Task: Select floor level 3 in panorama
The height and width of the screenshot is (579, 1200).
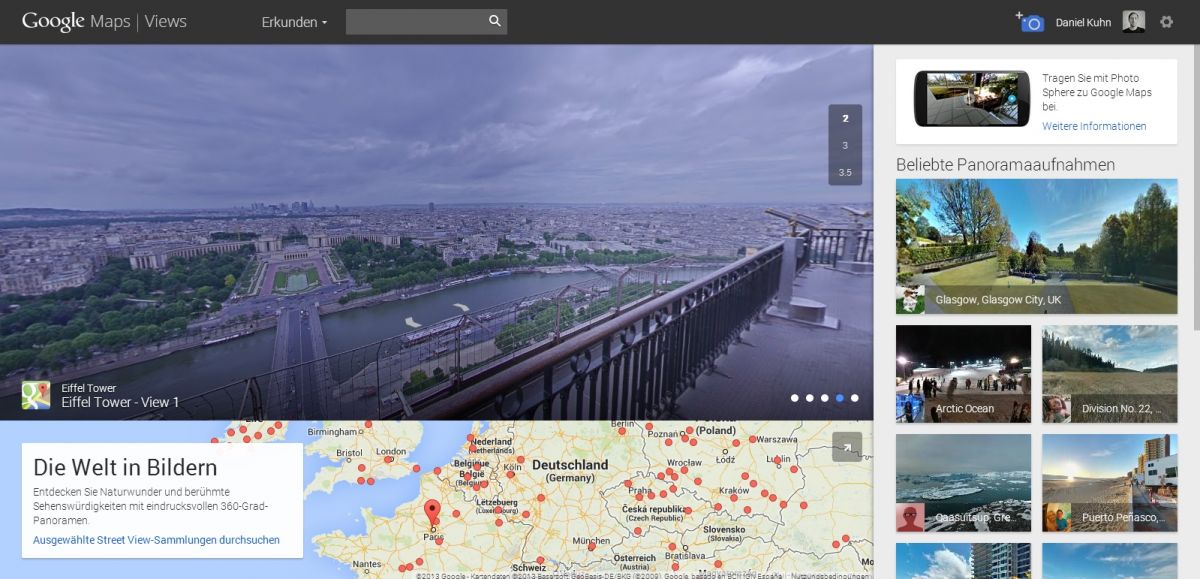Action: [845, 145]
